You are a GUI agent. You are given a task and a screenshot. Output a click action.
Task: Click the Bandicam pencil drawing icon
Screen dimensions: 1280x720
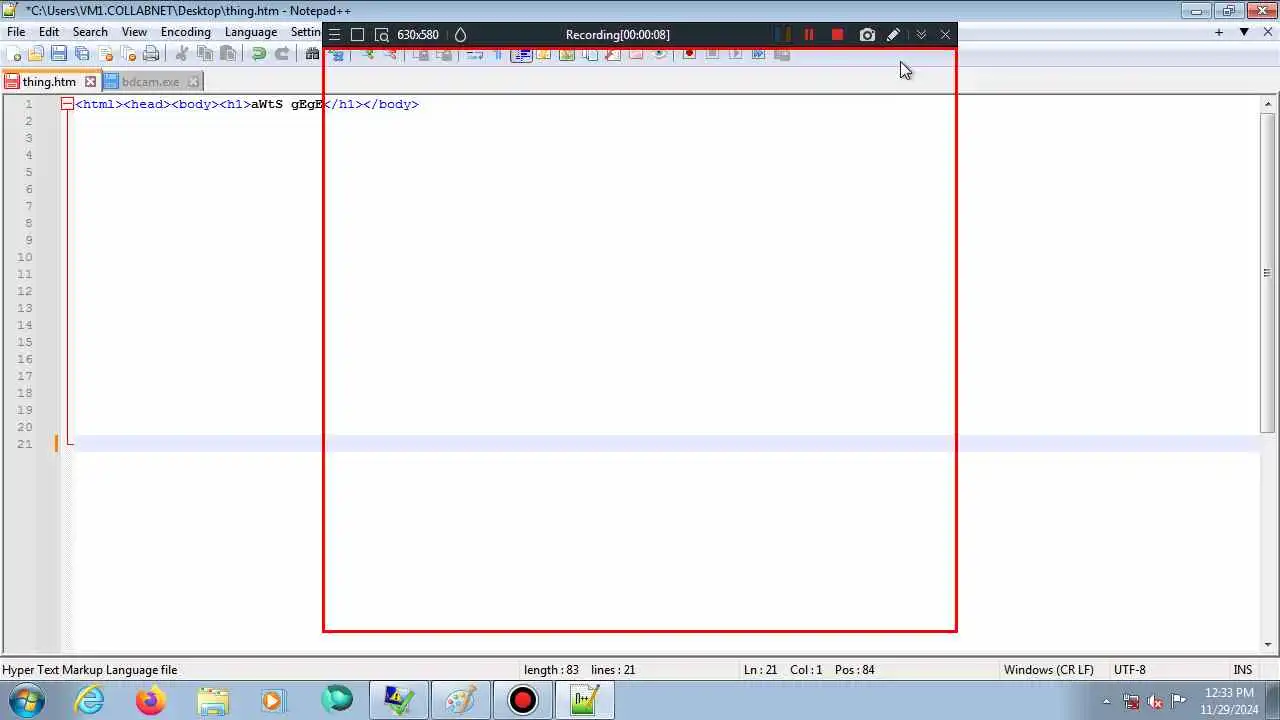[893, 35]
